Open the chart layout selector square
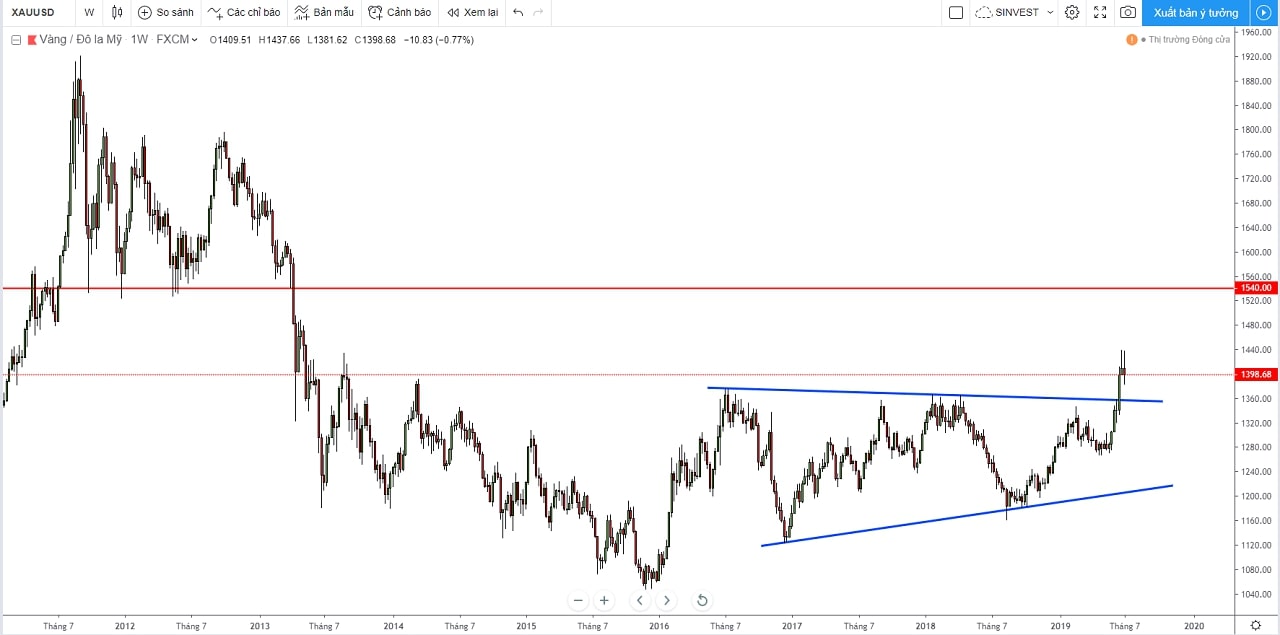 click(x=956, y=13)
